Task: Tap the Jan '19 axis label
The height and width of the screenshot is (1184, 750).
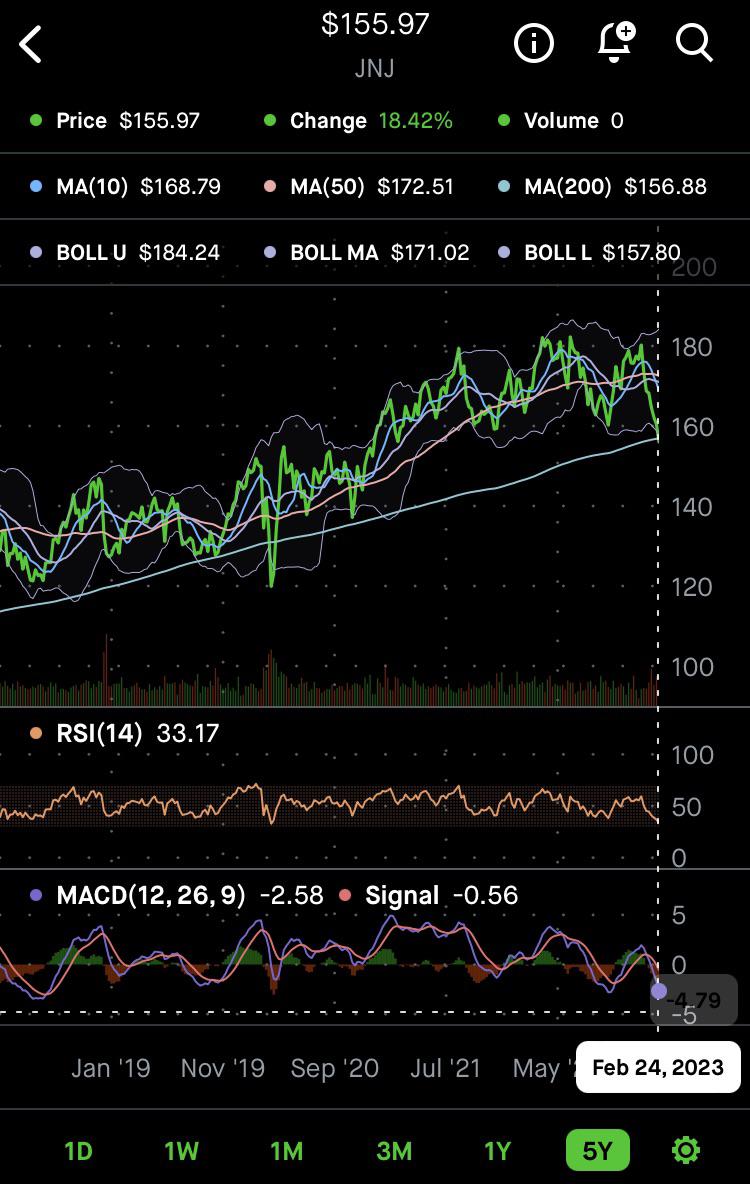Action: click(x=111, y=1068)
